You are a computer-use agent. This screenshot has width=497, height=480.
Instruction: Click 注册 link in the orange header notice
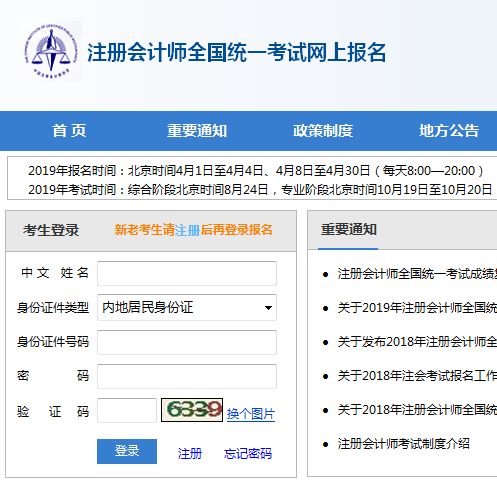point(187,230)
